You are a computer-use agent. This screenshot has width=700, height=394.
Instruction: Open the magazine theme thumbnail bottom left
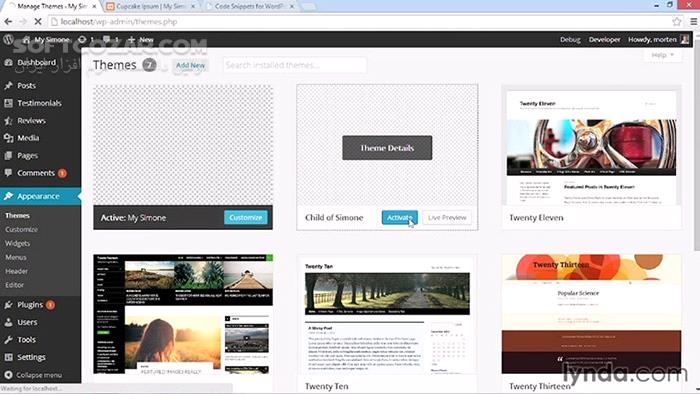(183, 314)
